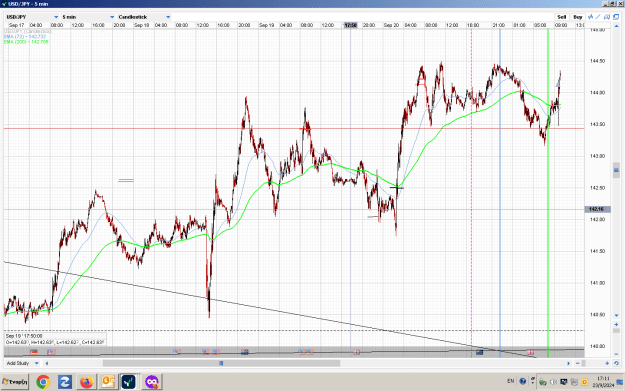Click the 144.50 price axis label

click(x=597, y=61)
